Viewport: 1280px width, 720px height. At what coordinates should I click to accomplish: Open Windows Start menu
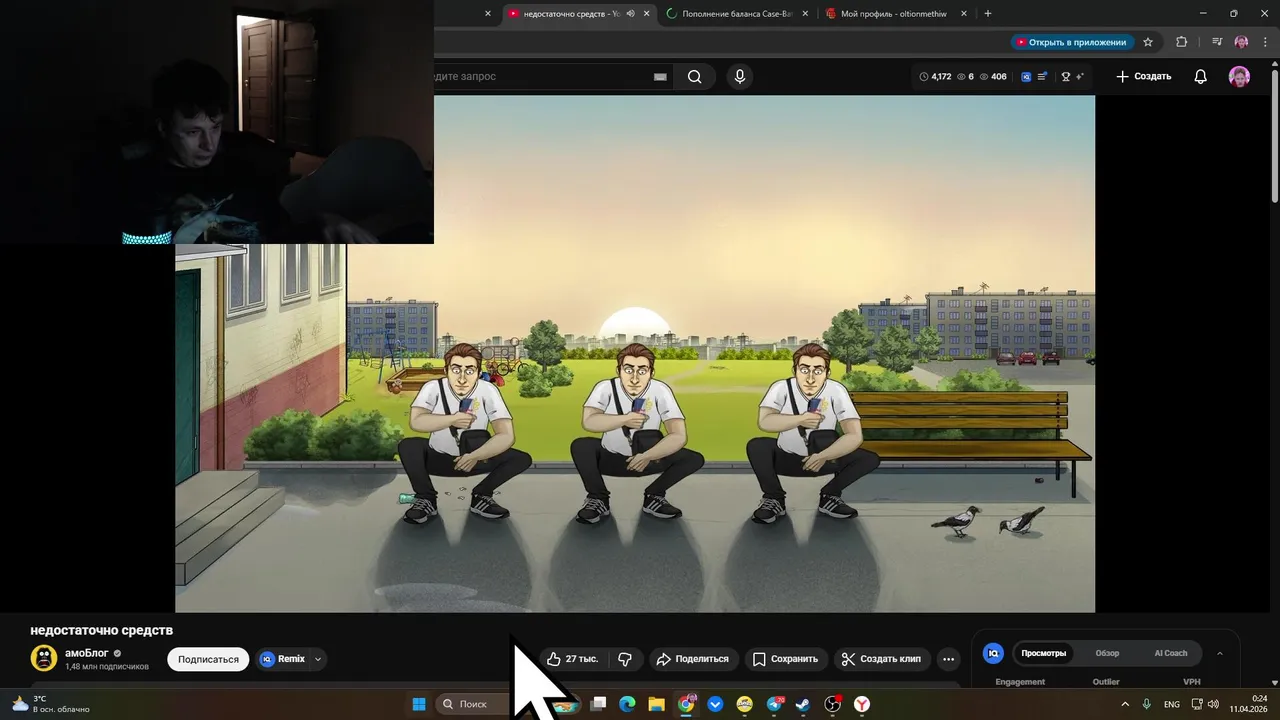[x=419, y=704]
